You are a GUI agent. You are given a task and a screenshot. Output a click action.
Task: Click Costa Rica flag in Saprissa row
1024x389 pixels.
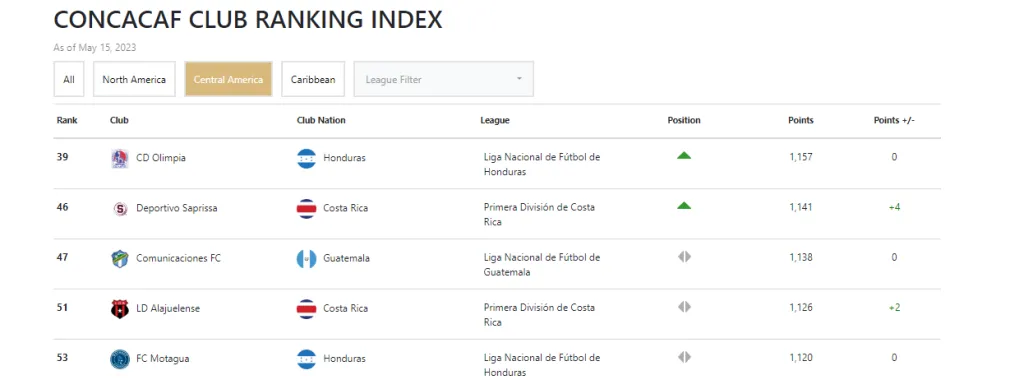pos(306,209)
